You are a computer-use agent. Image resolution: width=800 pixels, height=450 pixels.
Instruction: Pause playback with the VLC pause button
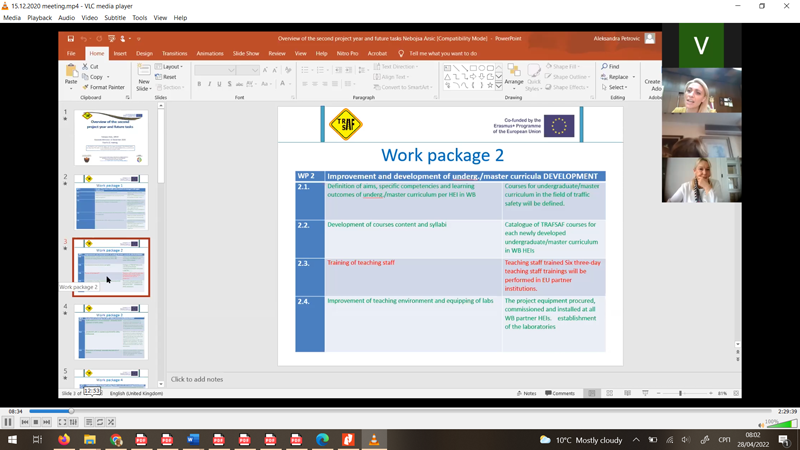[8, 422]
